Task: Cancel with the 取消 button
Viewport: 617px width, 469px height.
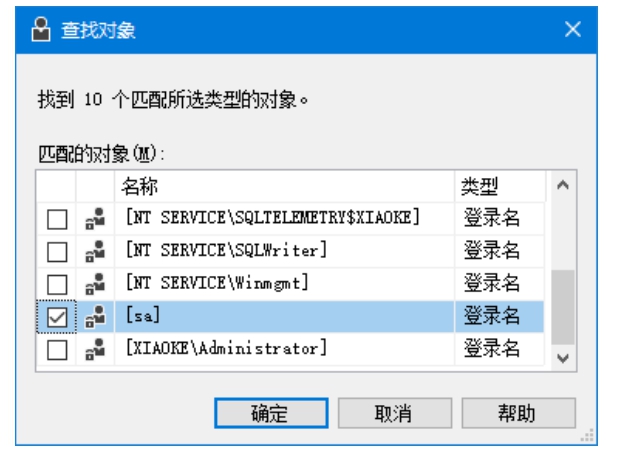Action: pos(392,413)
